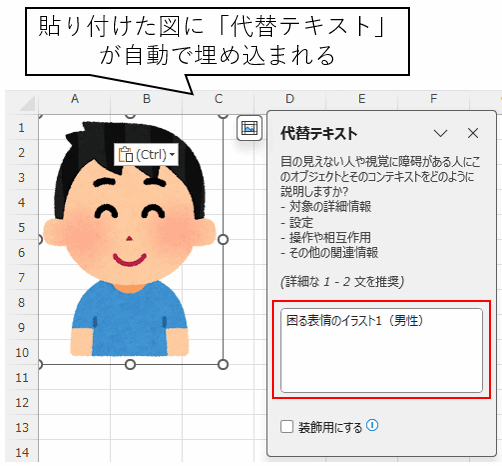Click the info icon next to 装飾用にする
The height and width of the screenshot is (466, 502).
pos(372,425)
